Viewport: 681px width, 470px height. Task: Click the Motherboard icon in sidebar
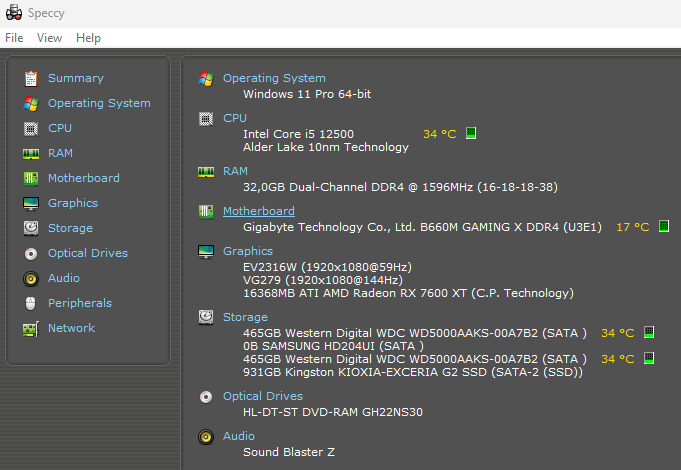click(x=31, y=179)
